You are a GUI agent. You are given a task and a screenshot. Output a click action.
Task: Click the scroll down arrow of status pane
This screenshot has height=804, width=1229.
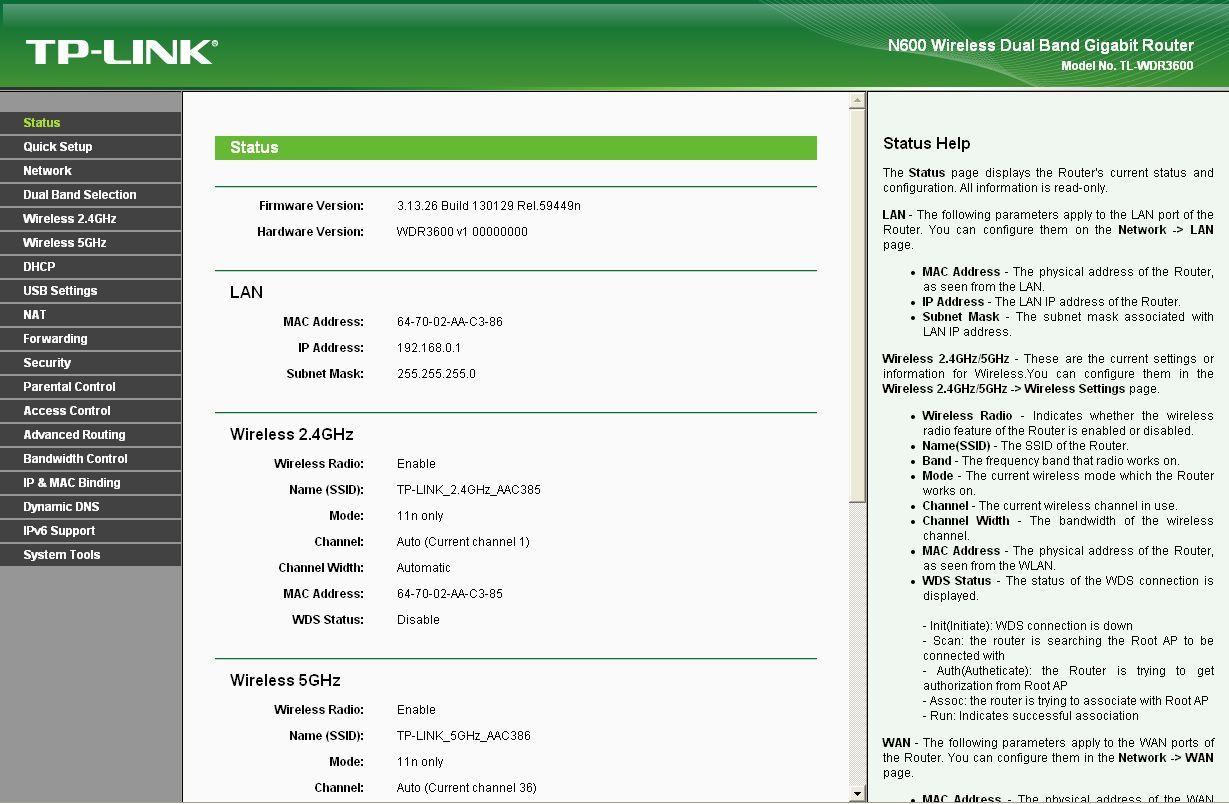click(857, 794)
